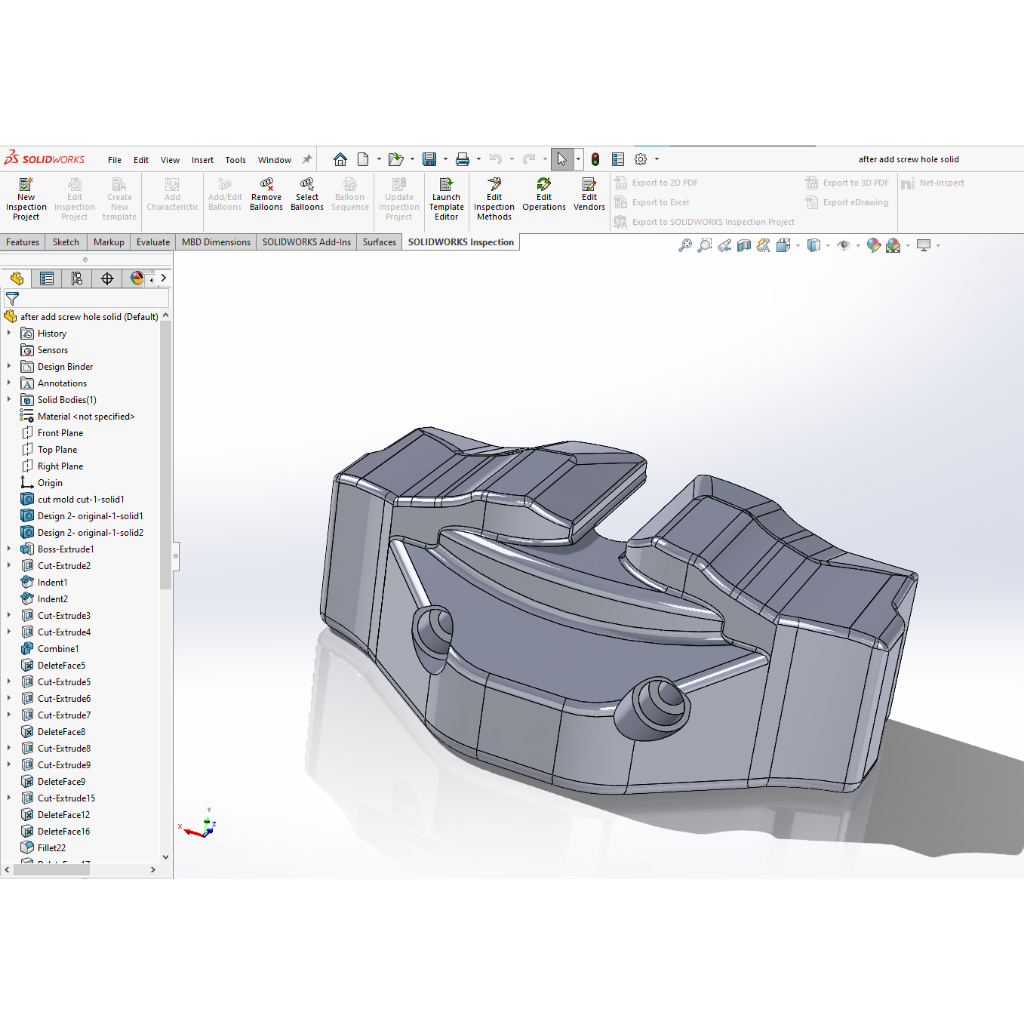Screen dimensions: 1024x1024
Task: Click the feature tree vertical scrollbar
Action: coord(165,455)
